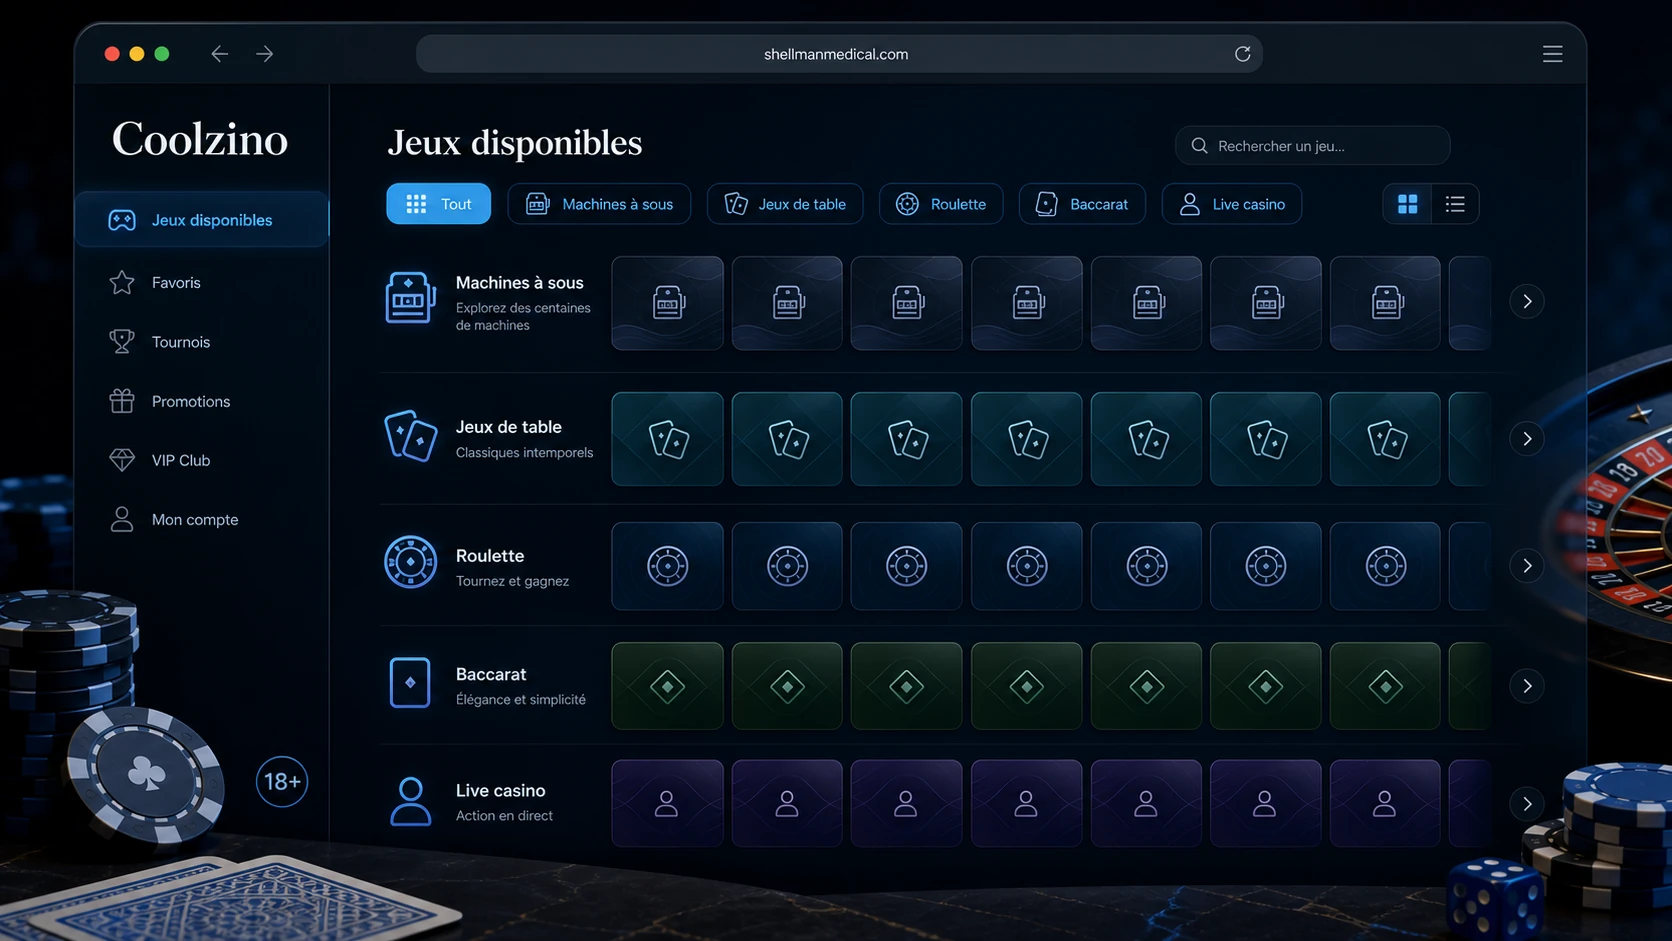Screen dimensions: 1672x941
Task: Open Mon compte user icon
Action: [122, 519]
